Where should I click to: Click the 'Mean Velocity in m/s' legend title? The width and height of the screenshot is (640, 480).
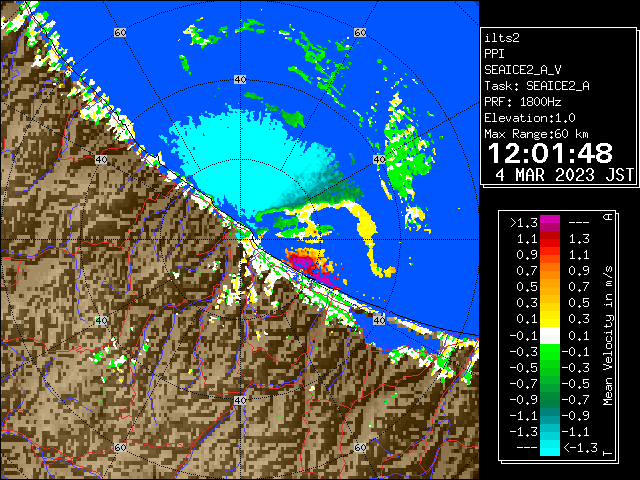pyautogui.click(x=608, y=336)
